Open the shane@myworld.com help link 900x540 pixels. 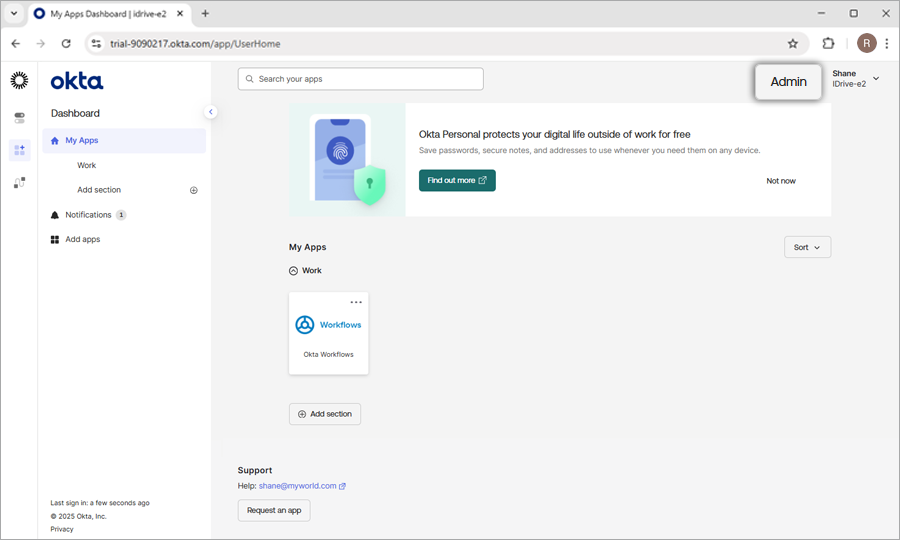point(298,486)
